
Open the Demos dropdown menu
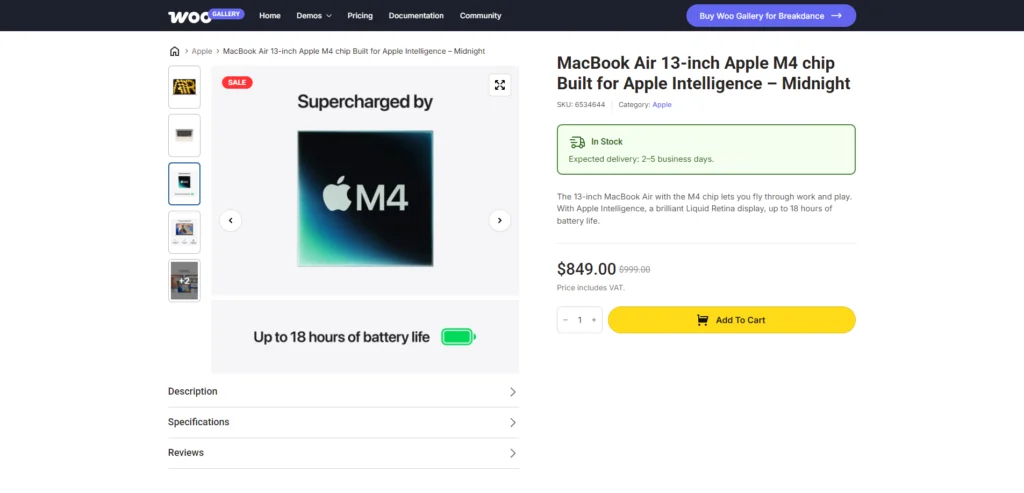313,16
